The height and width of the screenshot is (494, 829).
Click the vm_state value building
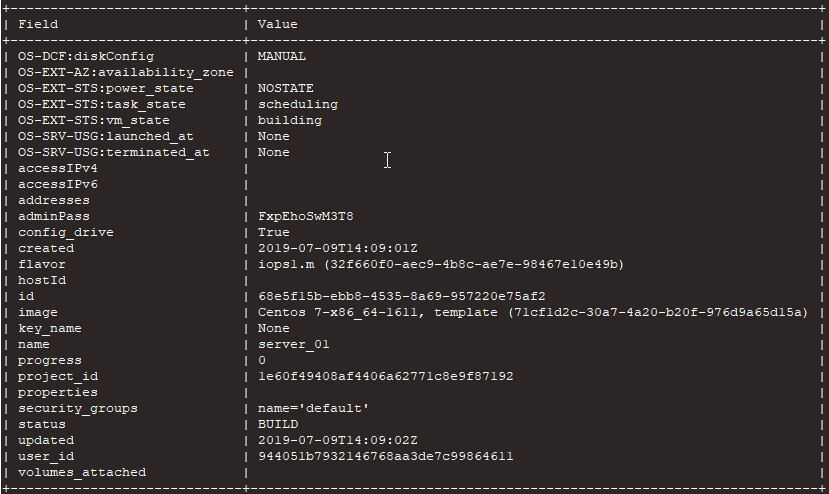290,120
